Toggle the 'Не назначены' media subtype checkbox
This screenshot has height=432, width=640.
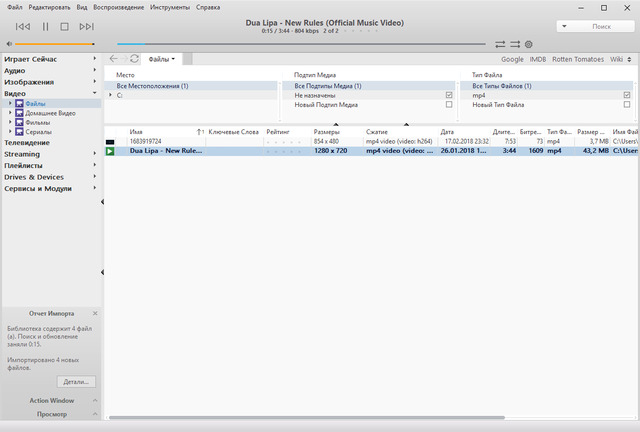pyautogui.click(x=449, y=95)
